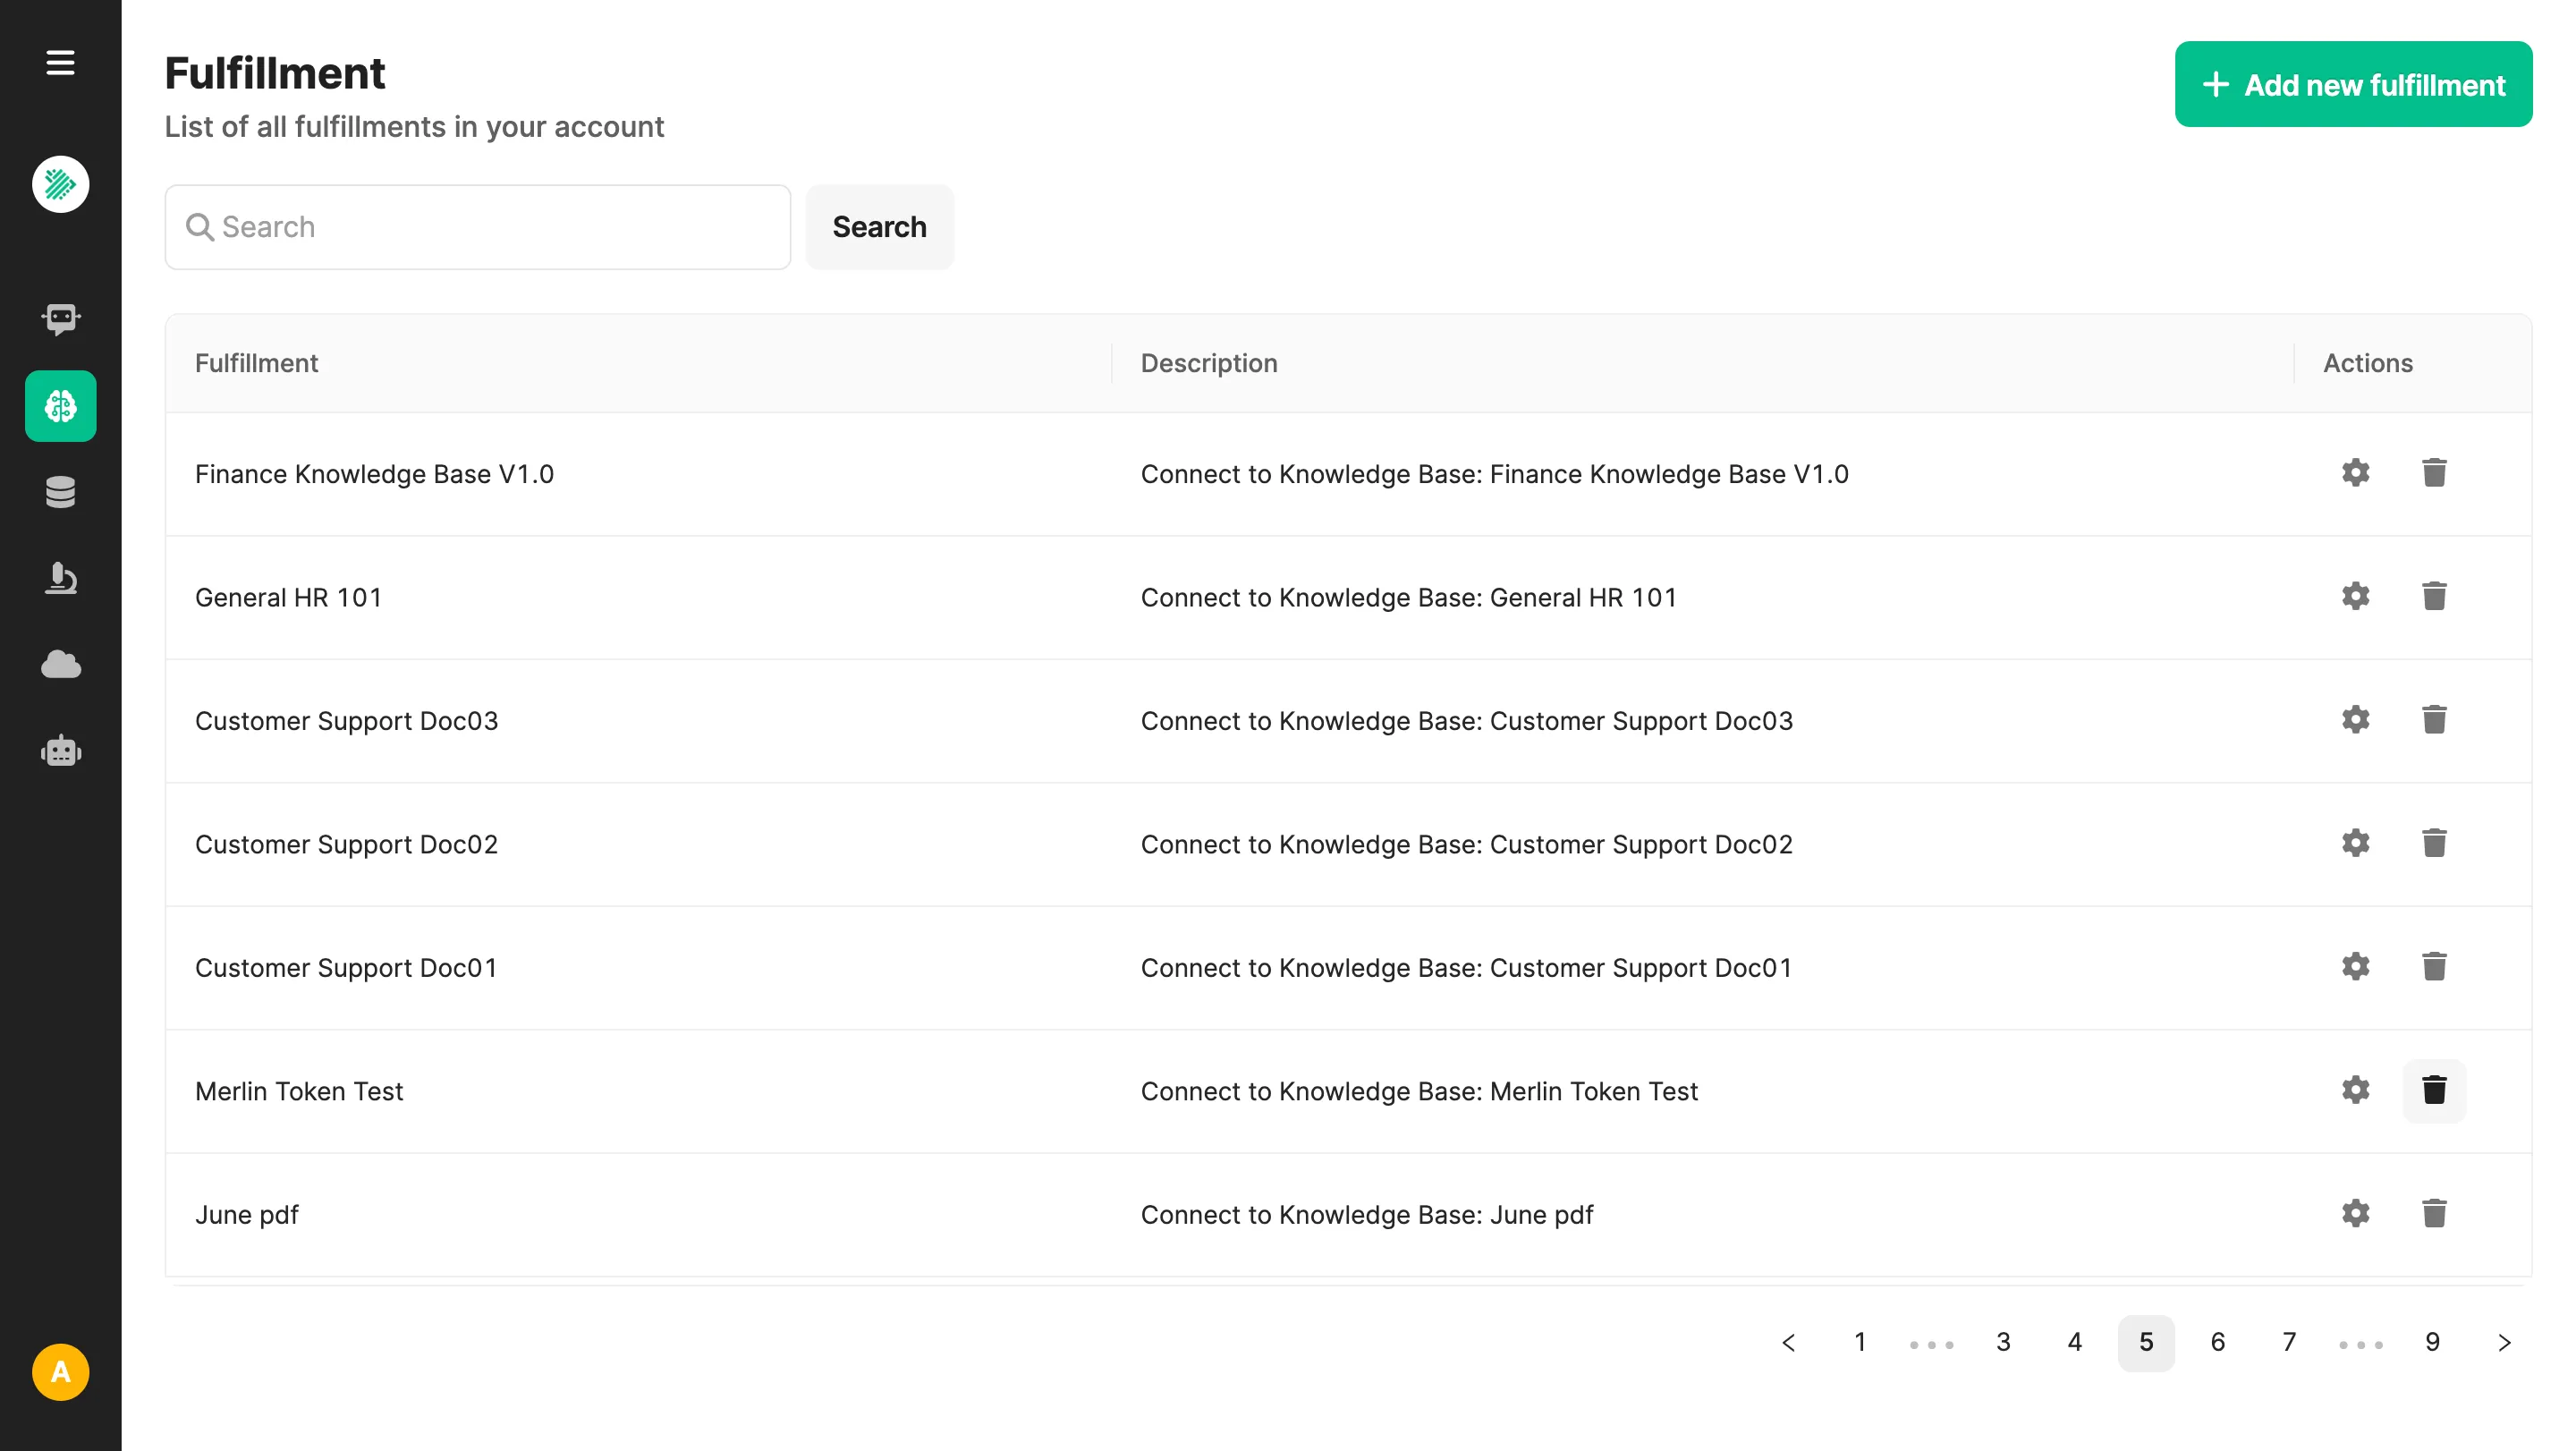Screen dimensions: 2576x1451
Task: Select the brain fulfillment sidebar icon
Action: tap(61, 406)
